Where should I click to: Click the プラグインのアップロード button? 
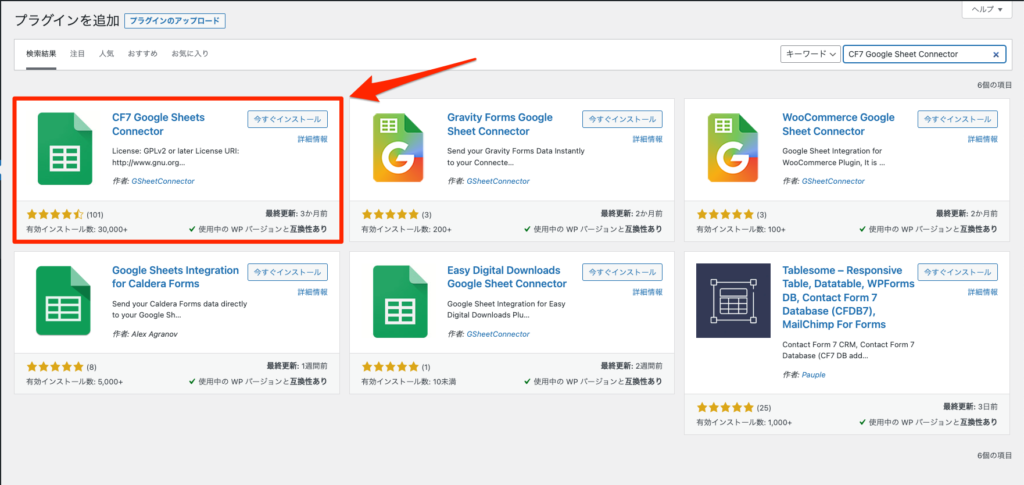175,21
